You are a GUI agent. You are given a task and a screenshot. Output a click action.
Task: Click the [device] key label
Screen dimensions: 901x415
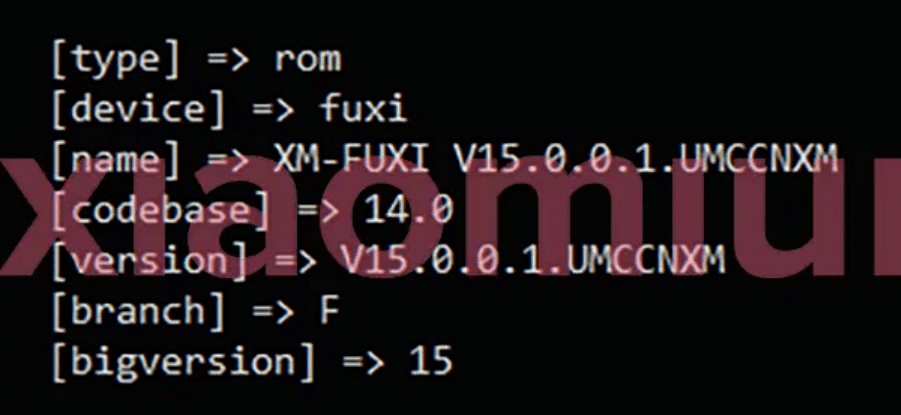click(x=138, y=110)
